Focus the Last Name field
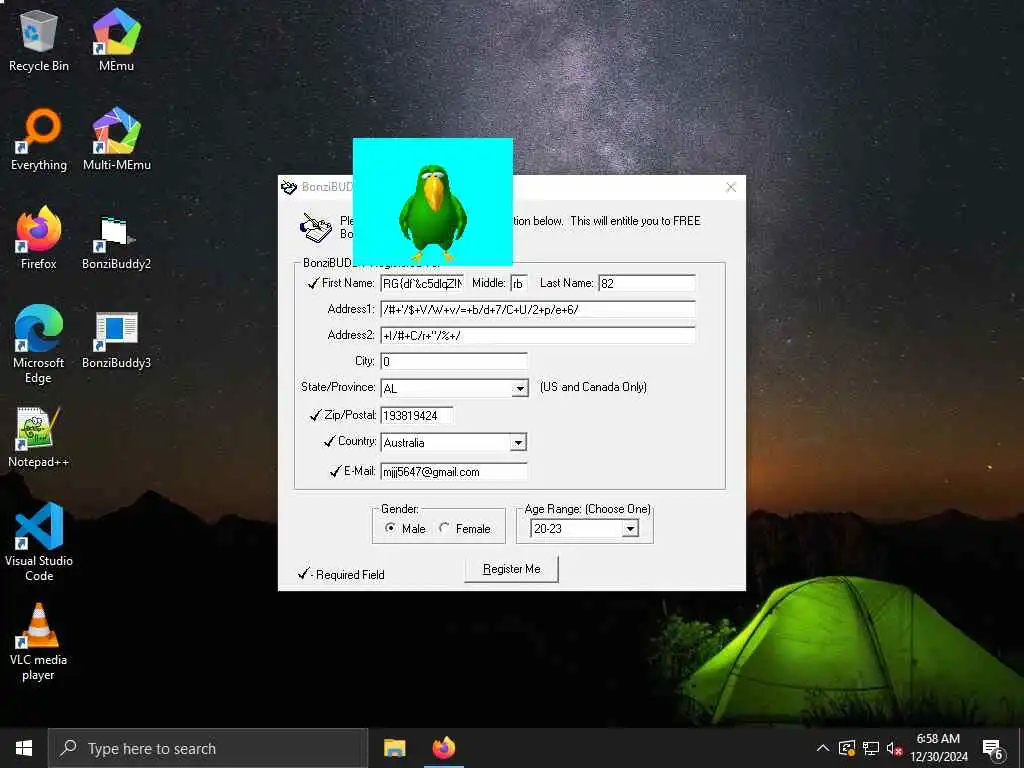 point(647,283)
